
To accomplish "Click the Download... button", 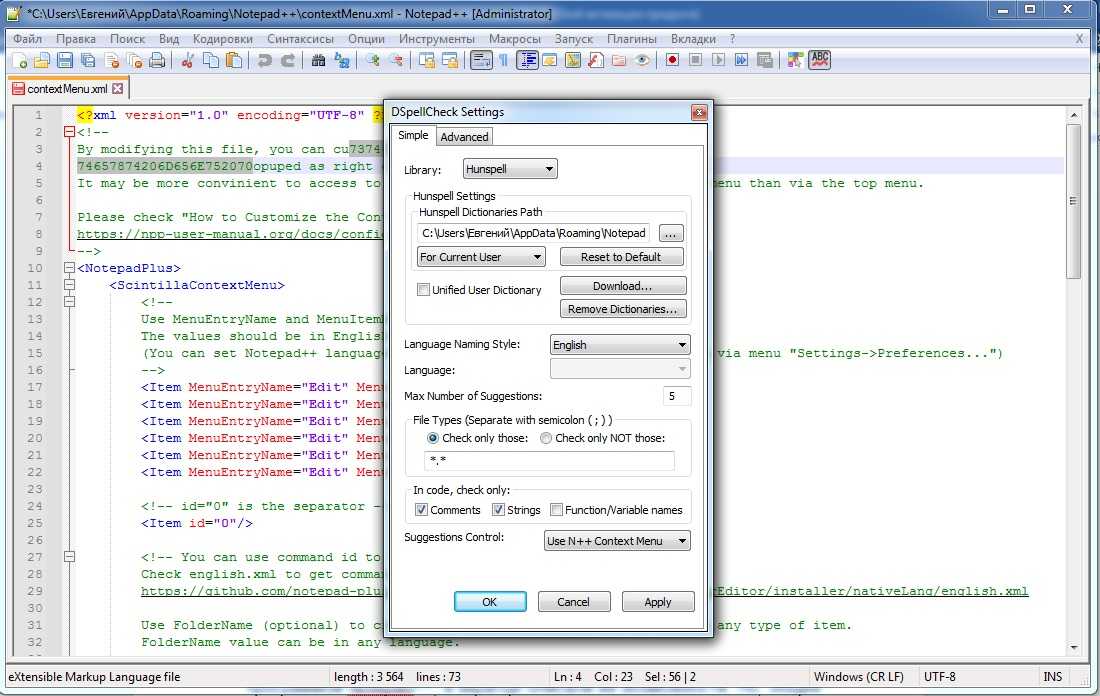I will [622, 286].
